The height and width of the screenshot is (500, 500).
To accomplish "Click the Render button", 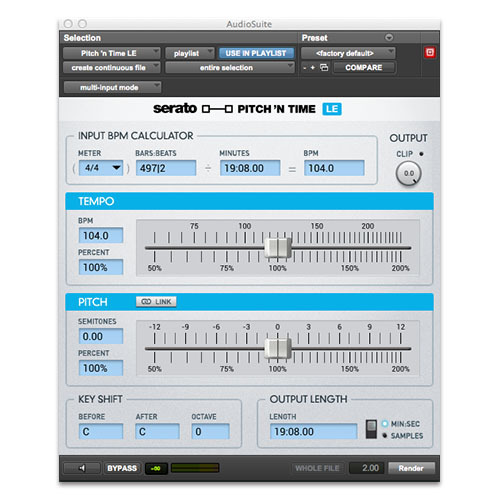I will coord(411,468).
